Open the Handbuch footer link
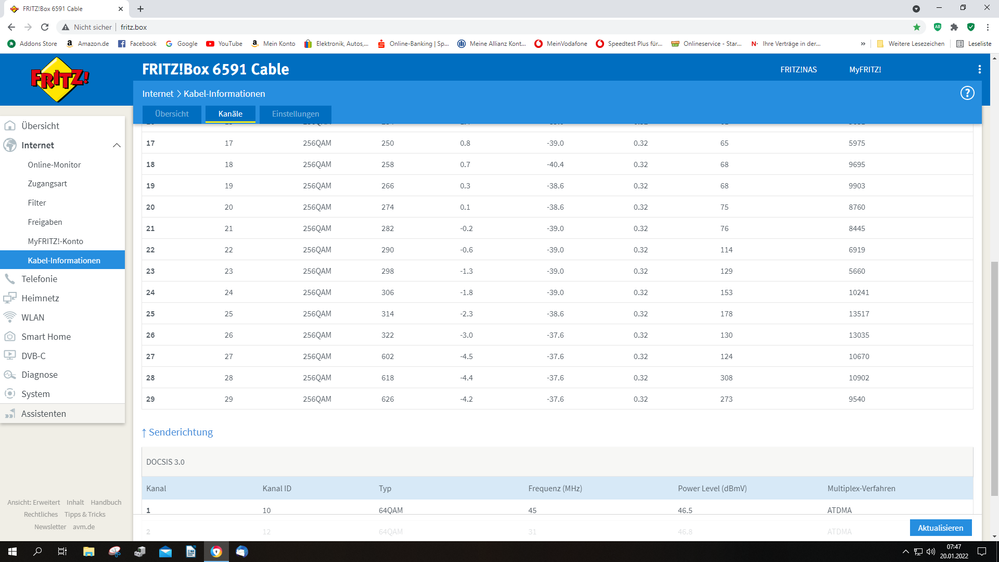The image size is (999, 562). 106,502
